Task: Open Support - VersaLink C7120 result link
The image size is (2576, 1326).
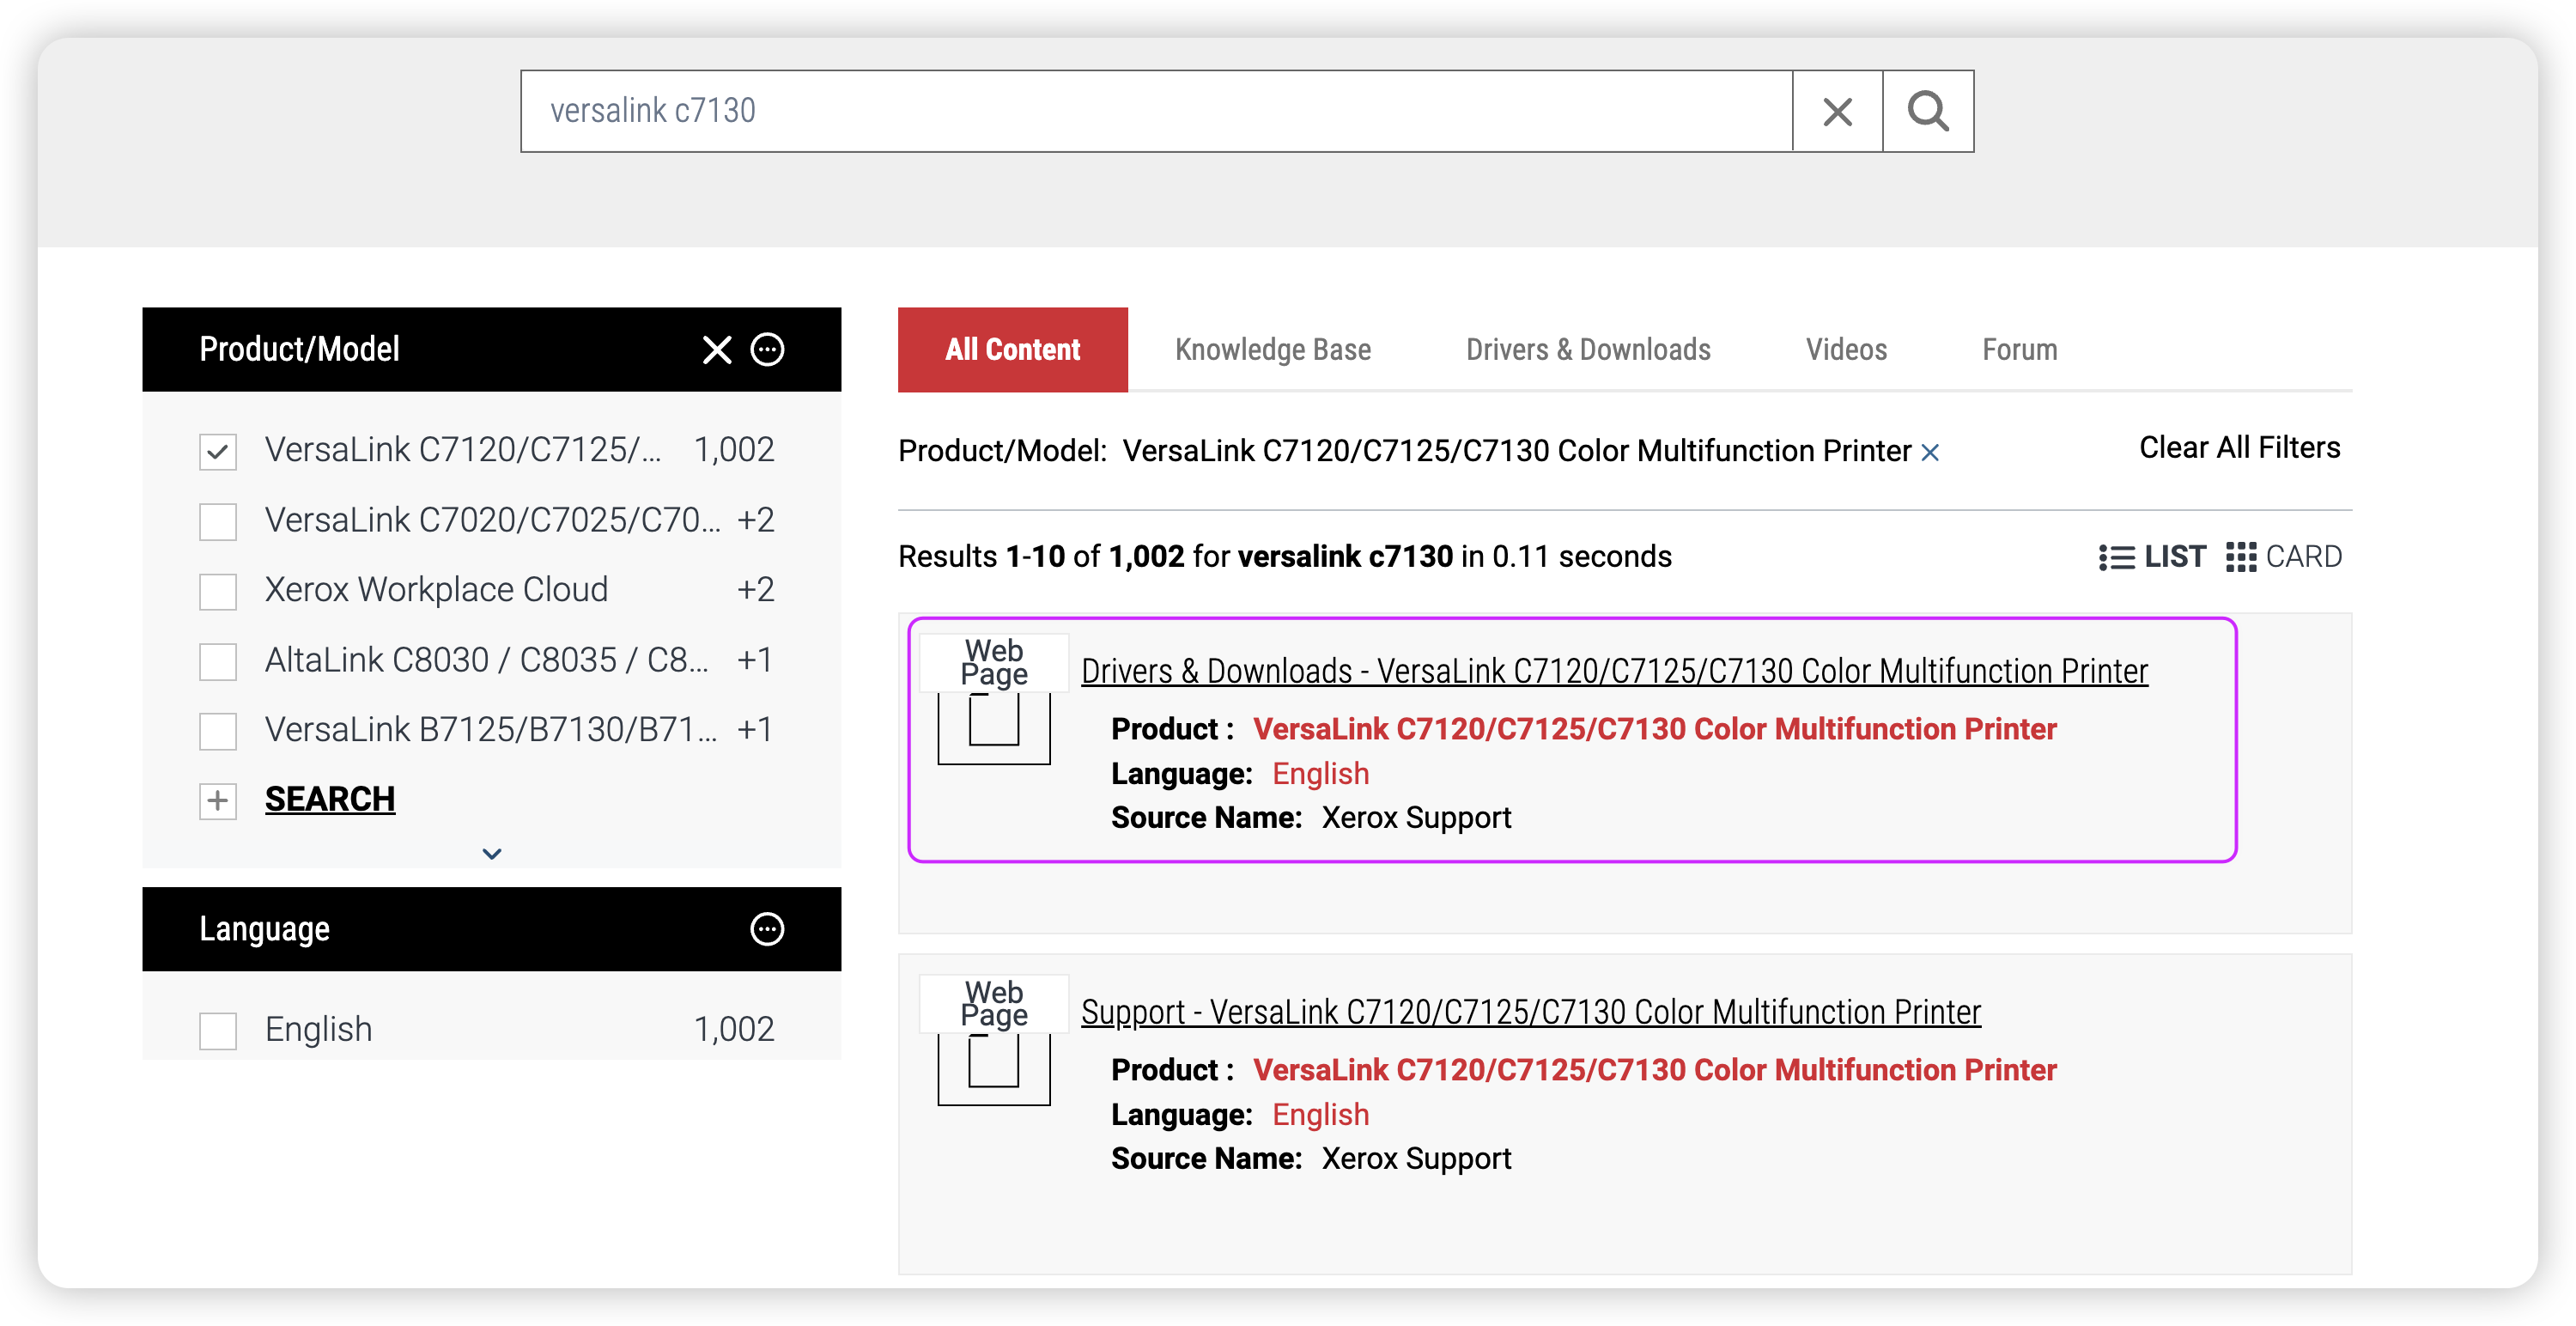Action: click(1530, 1012)
